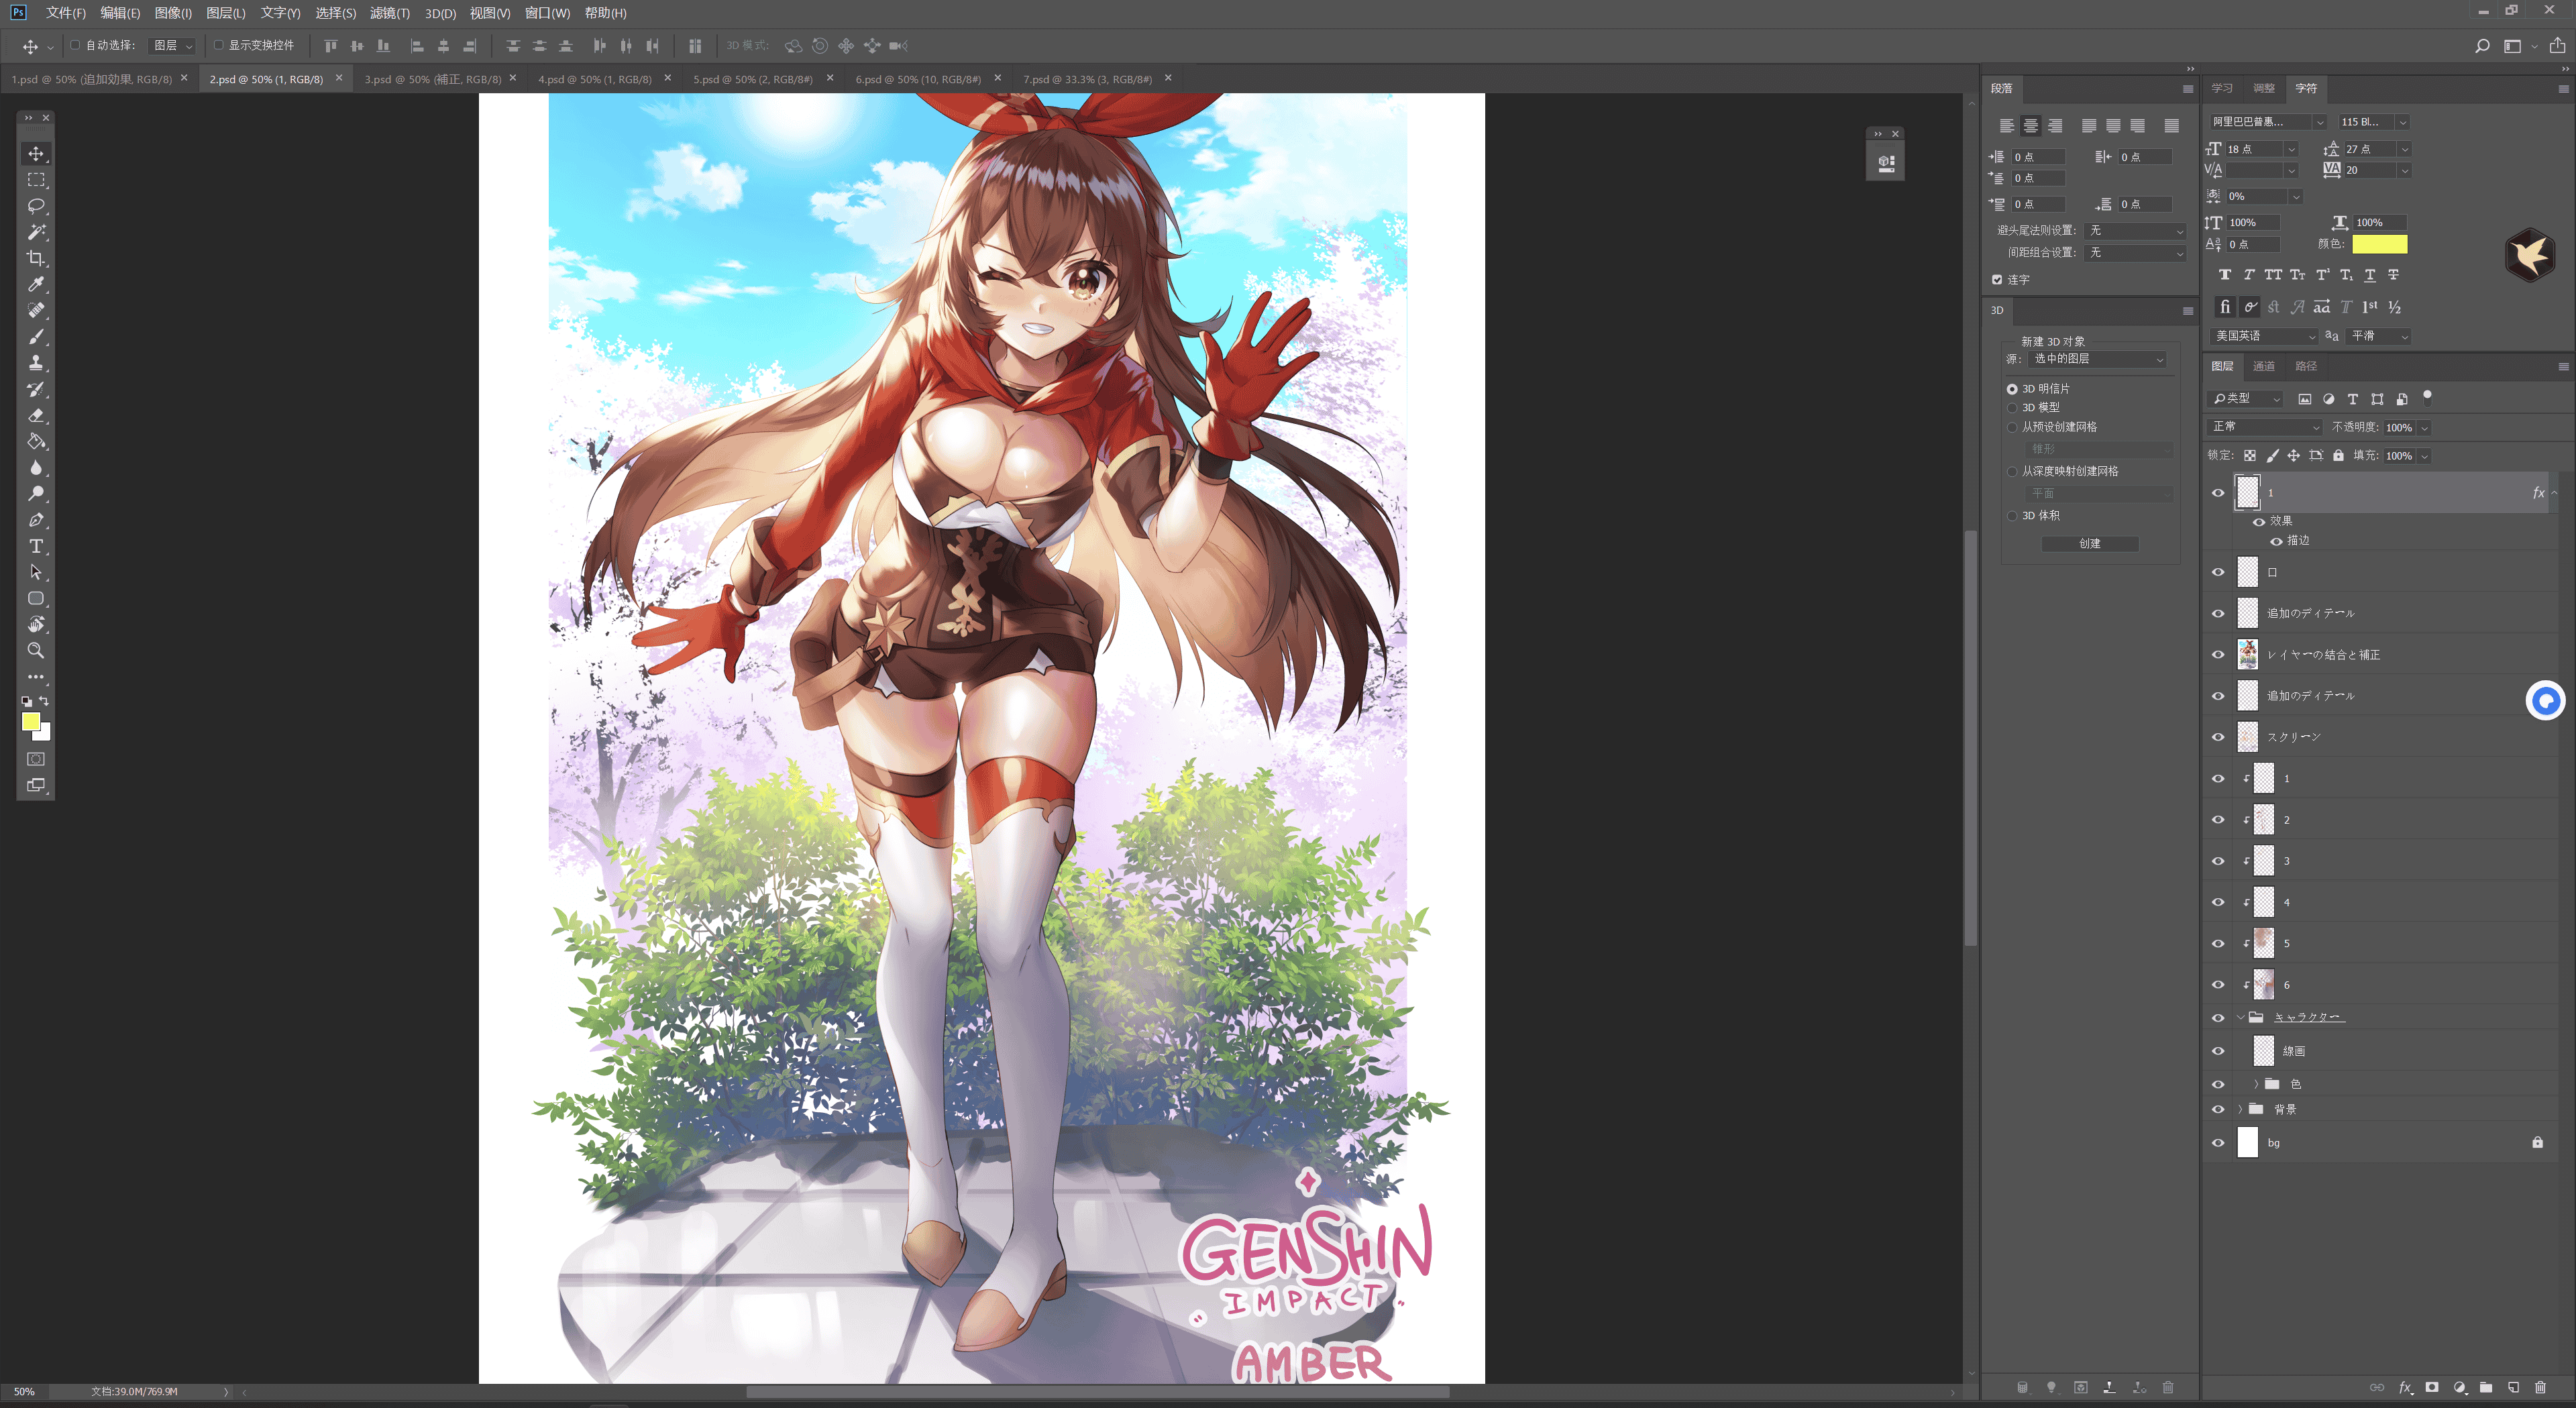
Task: Hide the 線画 layer visibility
Action: point(2218,1051)
